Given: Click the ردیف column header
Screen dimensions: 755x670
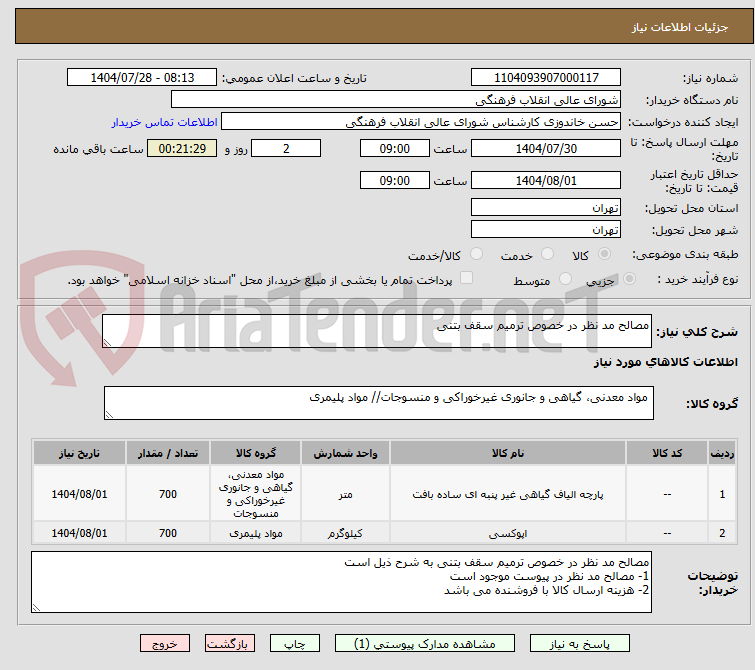Looking at the screenshot, I should (722, 453).
